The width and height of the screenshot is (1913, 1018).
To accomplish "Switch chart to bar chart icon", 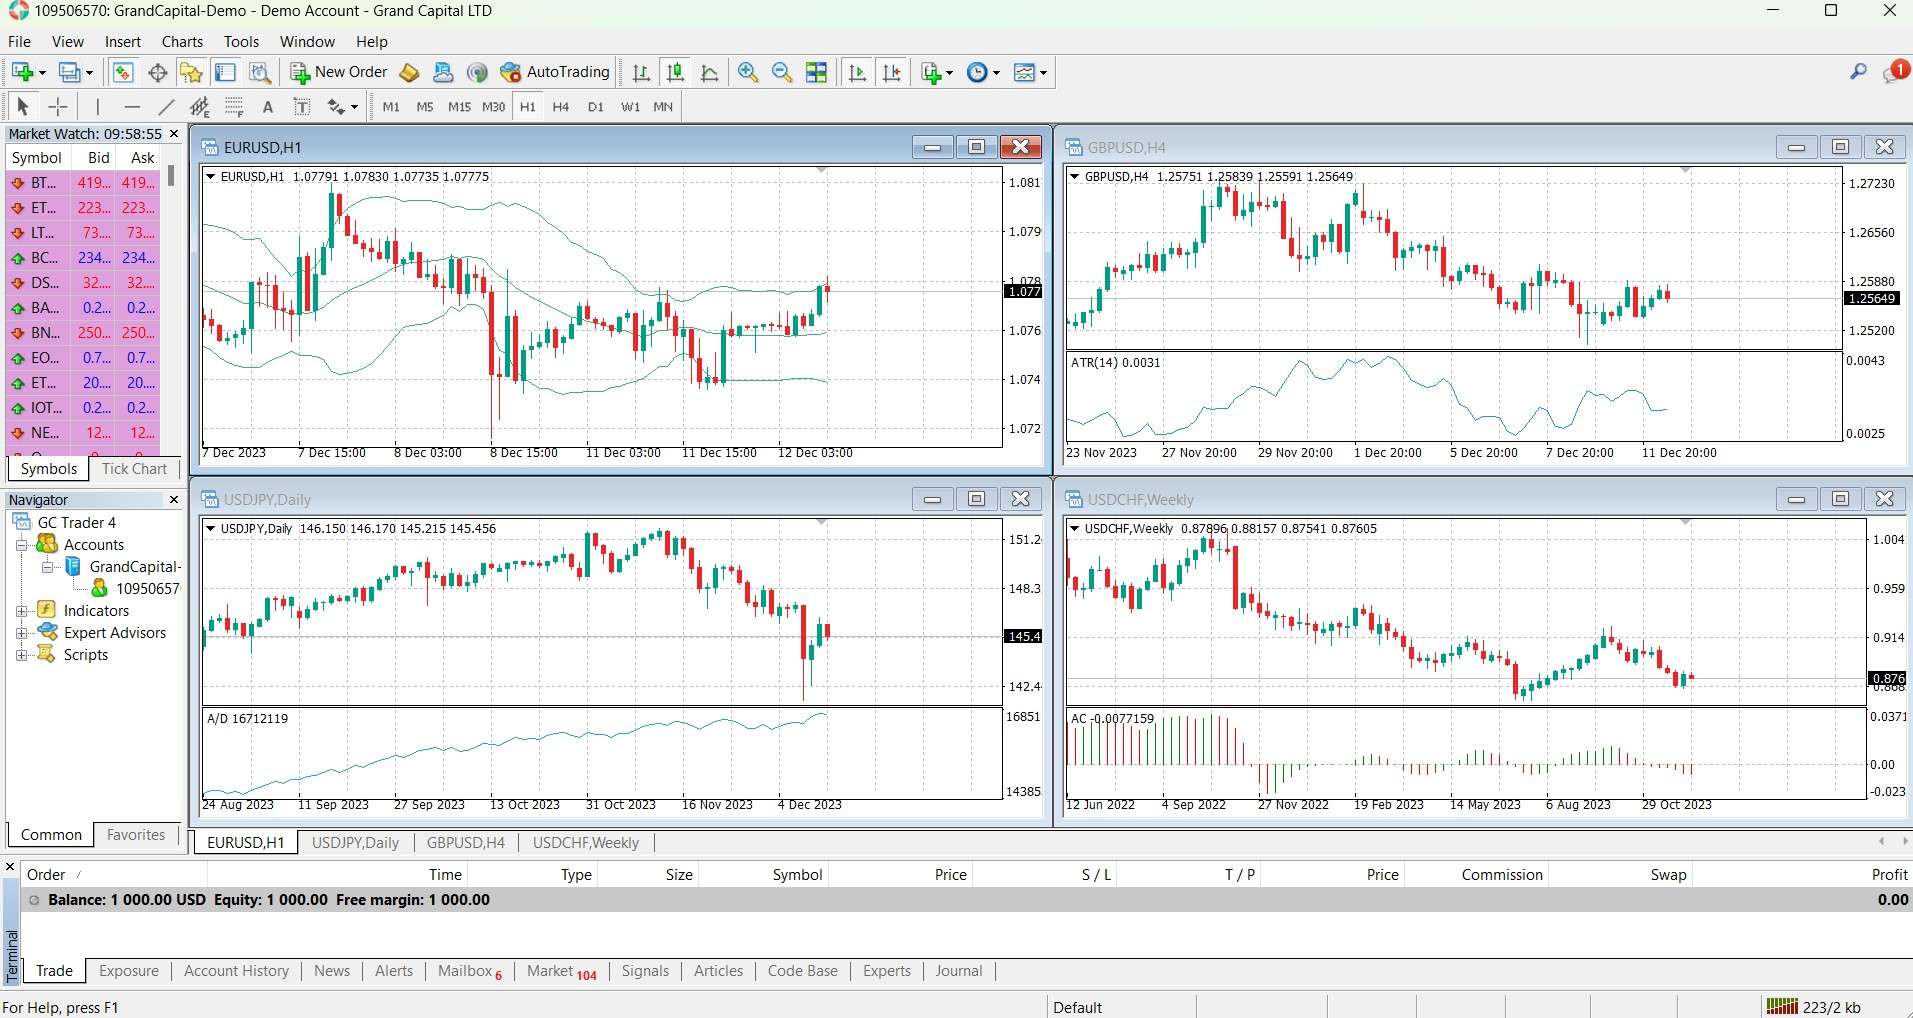I will 642,72.
